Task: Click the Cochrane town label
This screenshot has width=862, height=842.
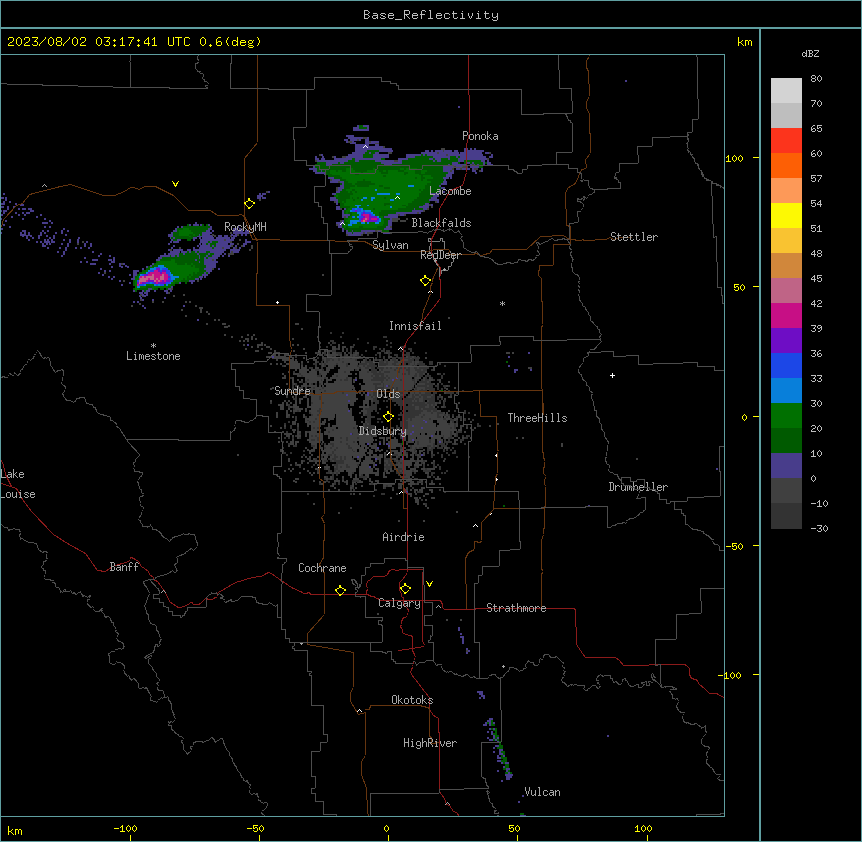Action: [x=322, y=568]
